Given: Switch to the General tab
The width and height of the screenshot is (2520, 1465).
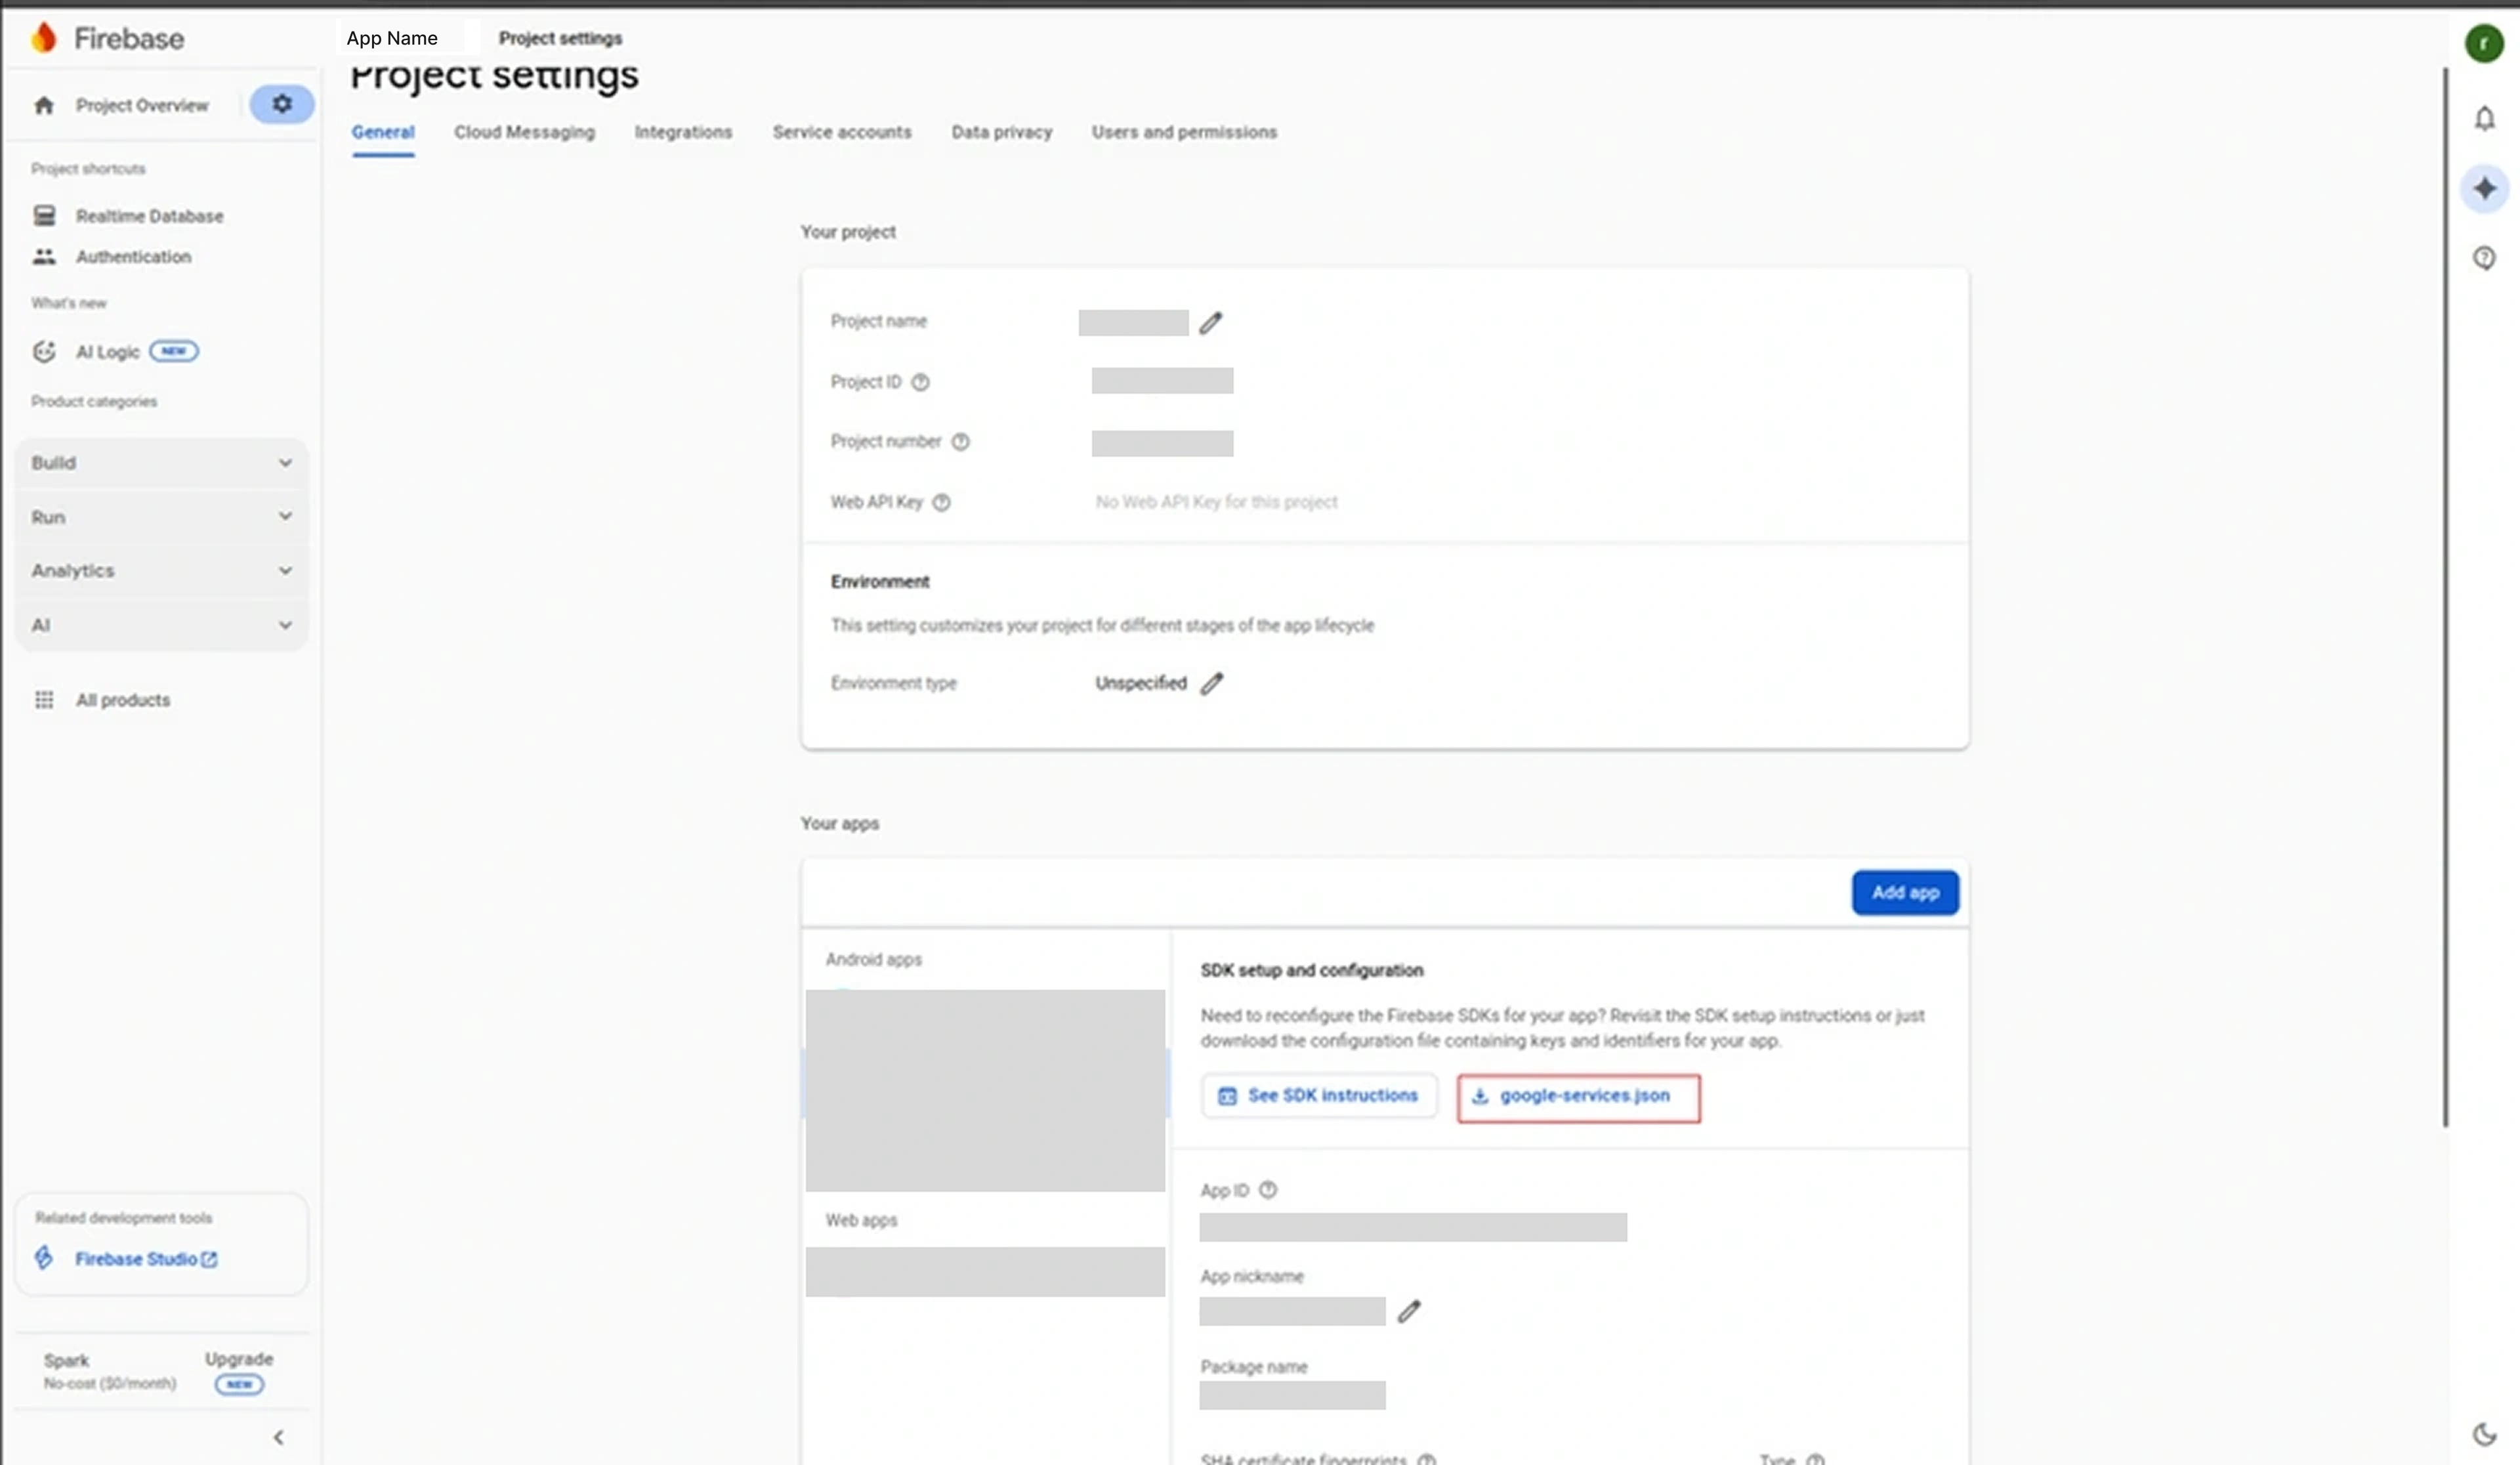Looking at the screenshot, I should [x=383, y=132].
